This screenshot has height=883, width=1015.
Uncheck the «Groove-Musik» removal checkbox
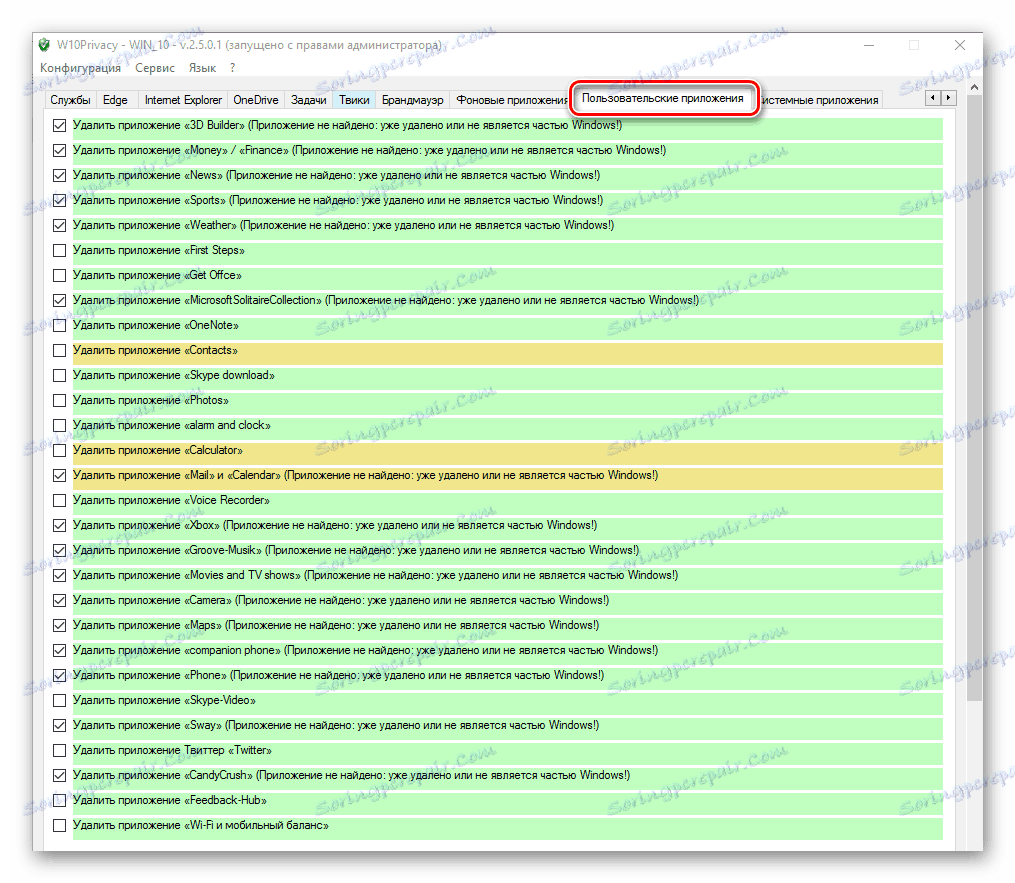click(60, 551)
